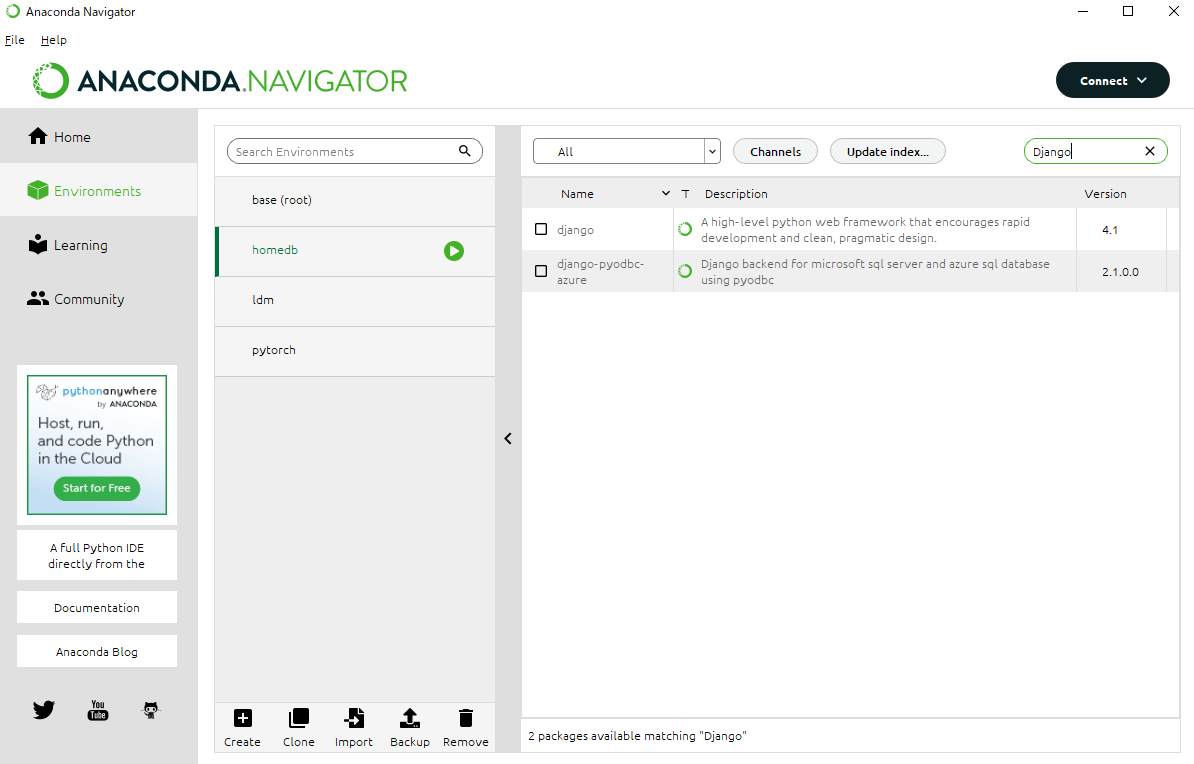Click the django description text
The image size is (1194, 764).
coord(865,229)
